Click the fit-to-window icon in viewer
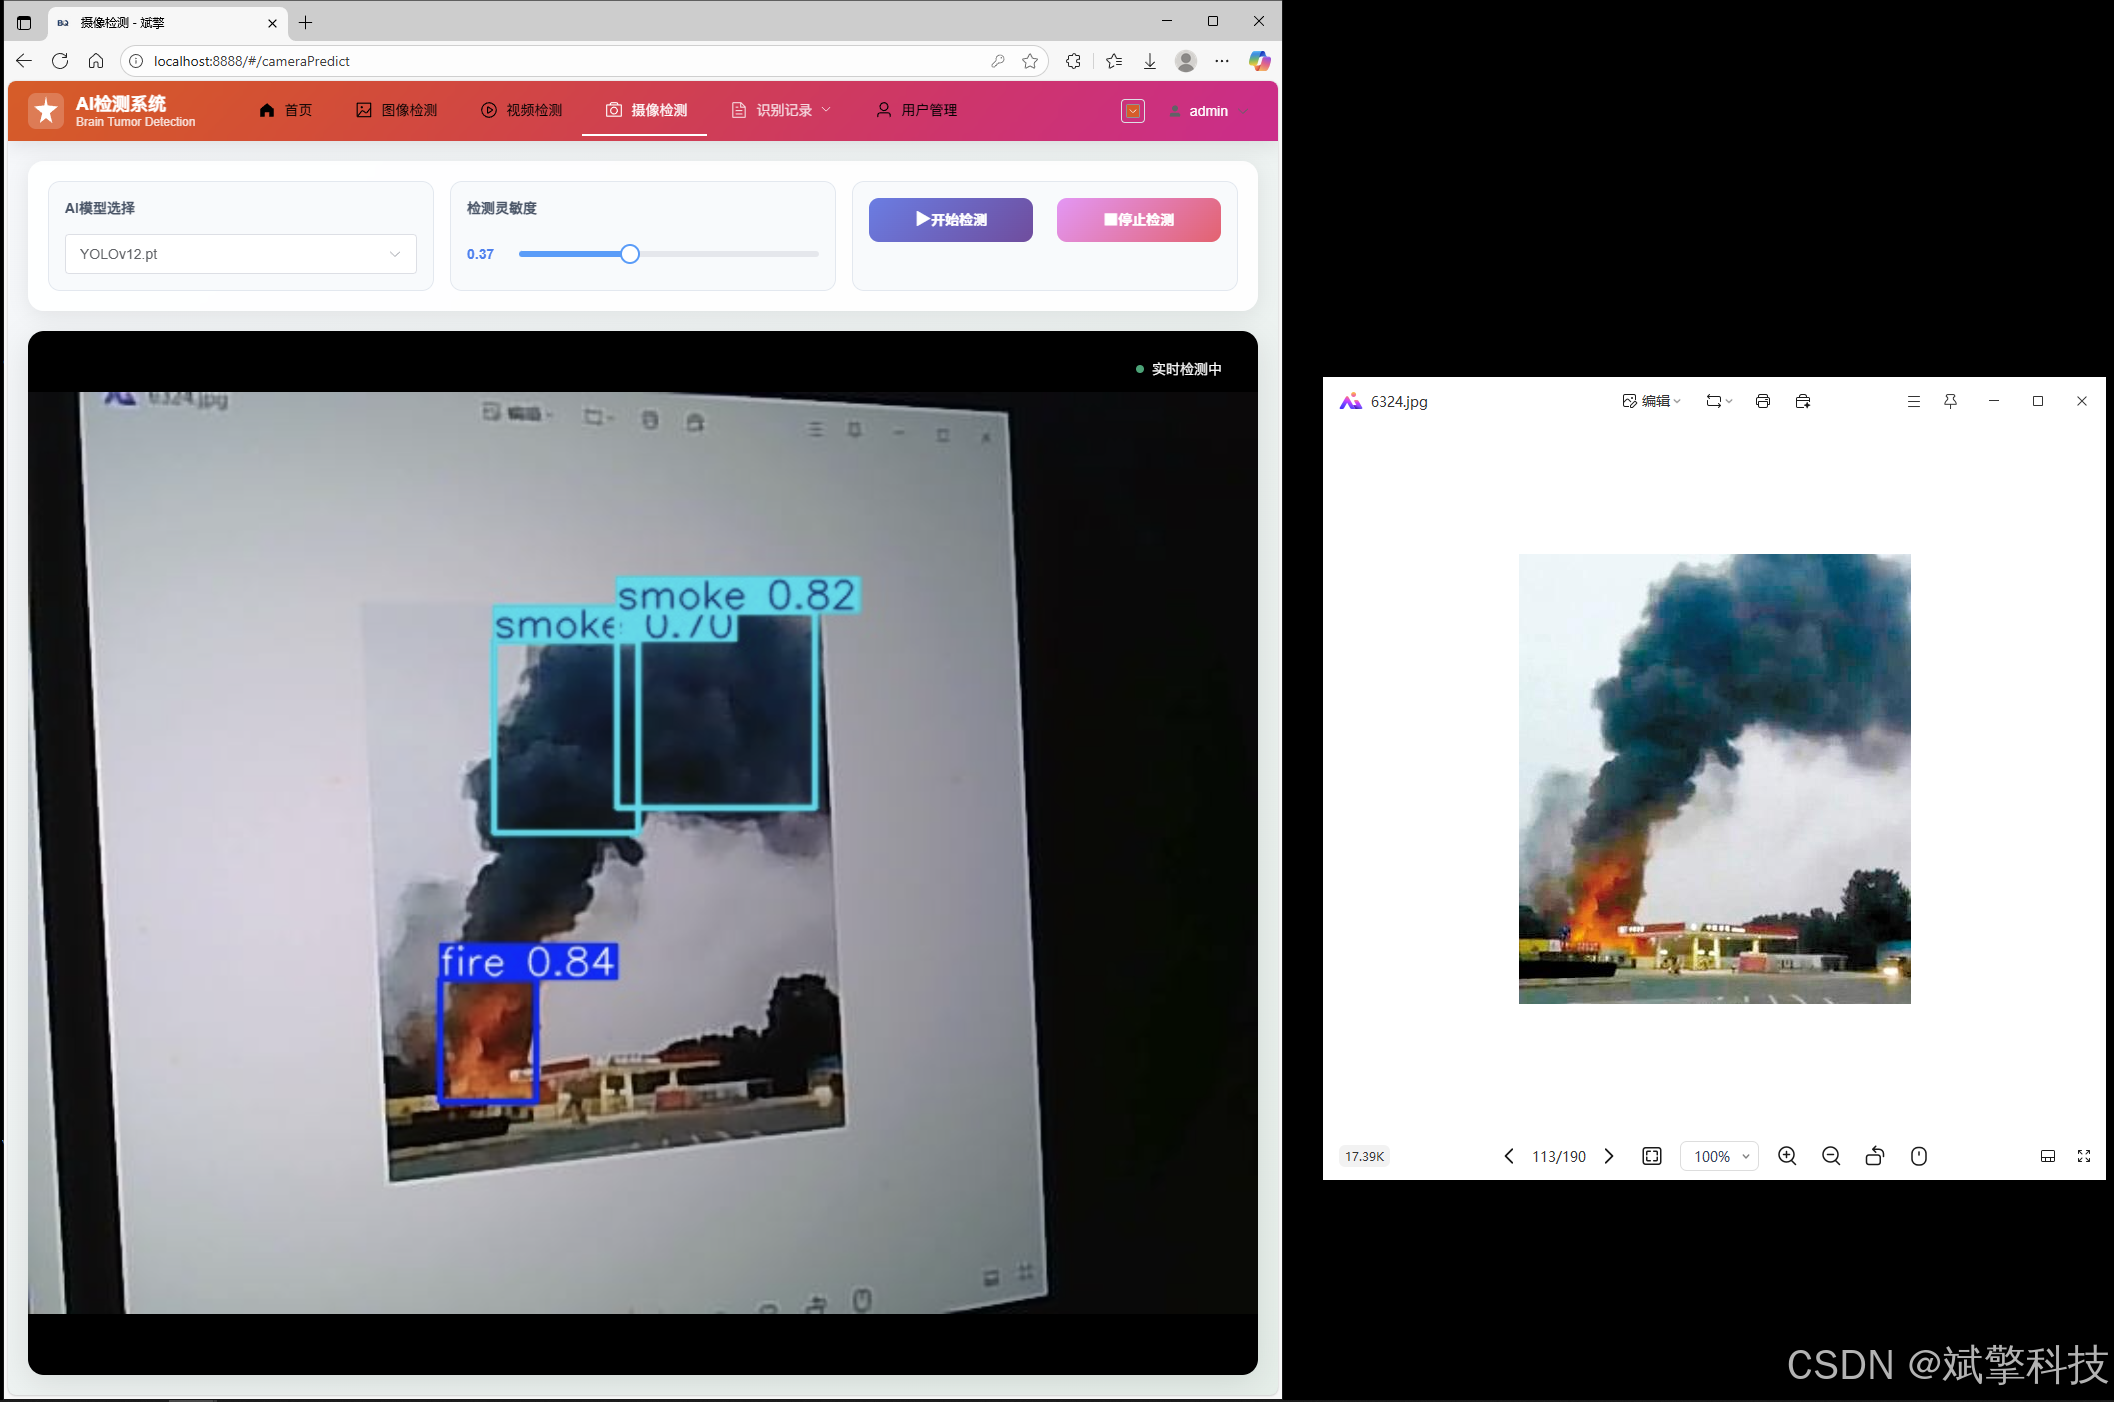The height and width of the screenshot is (1402, 2114). (1652, 1156)
